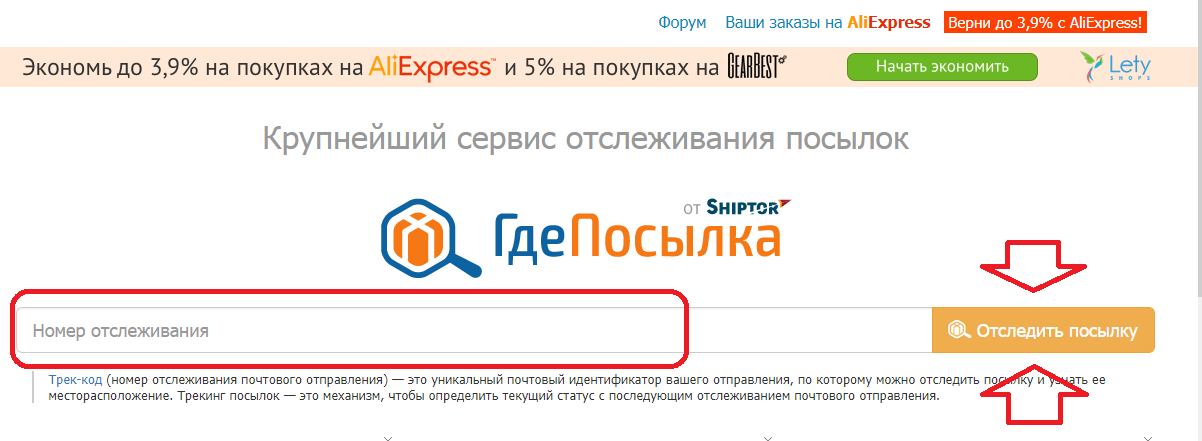Expand the right chevron below the description
Image resolution: width=1202 pixels, height=441 pixels.
point(1146,437)
